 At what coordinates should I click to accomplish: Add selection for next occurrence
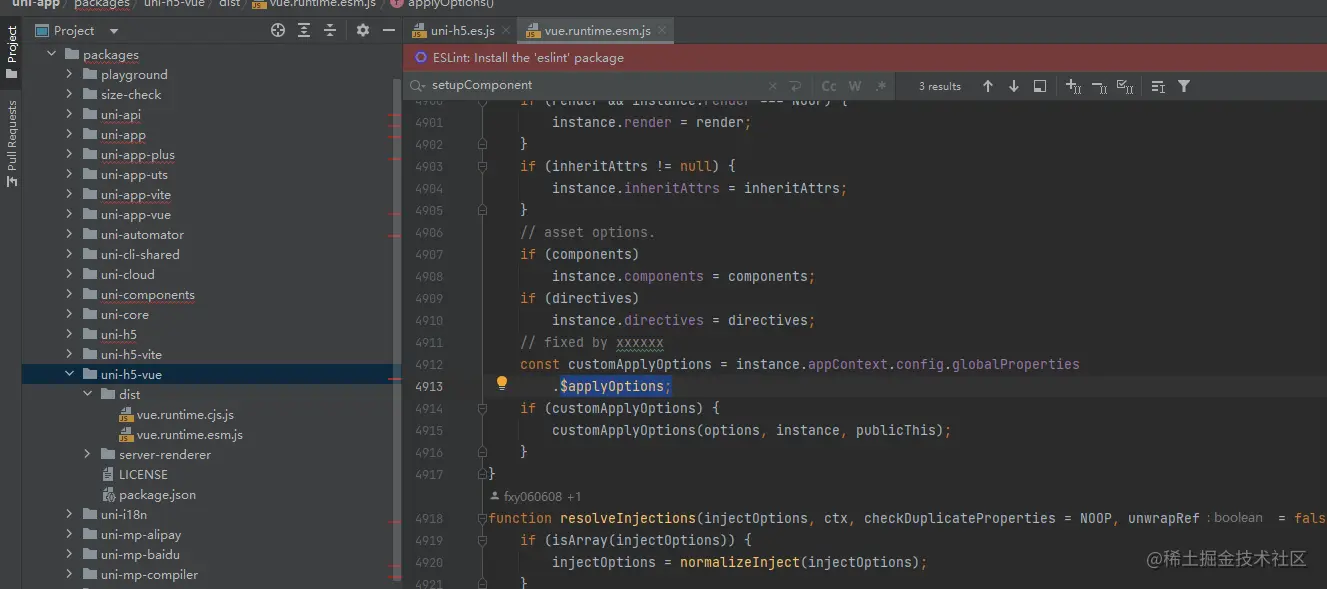pos(1073,86)
